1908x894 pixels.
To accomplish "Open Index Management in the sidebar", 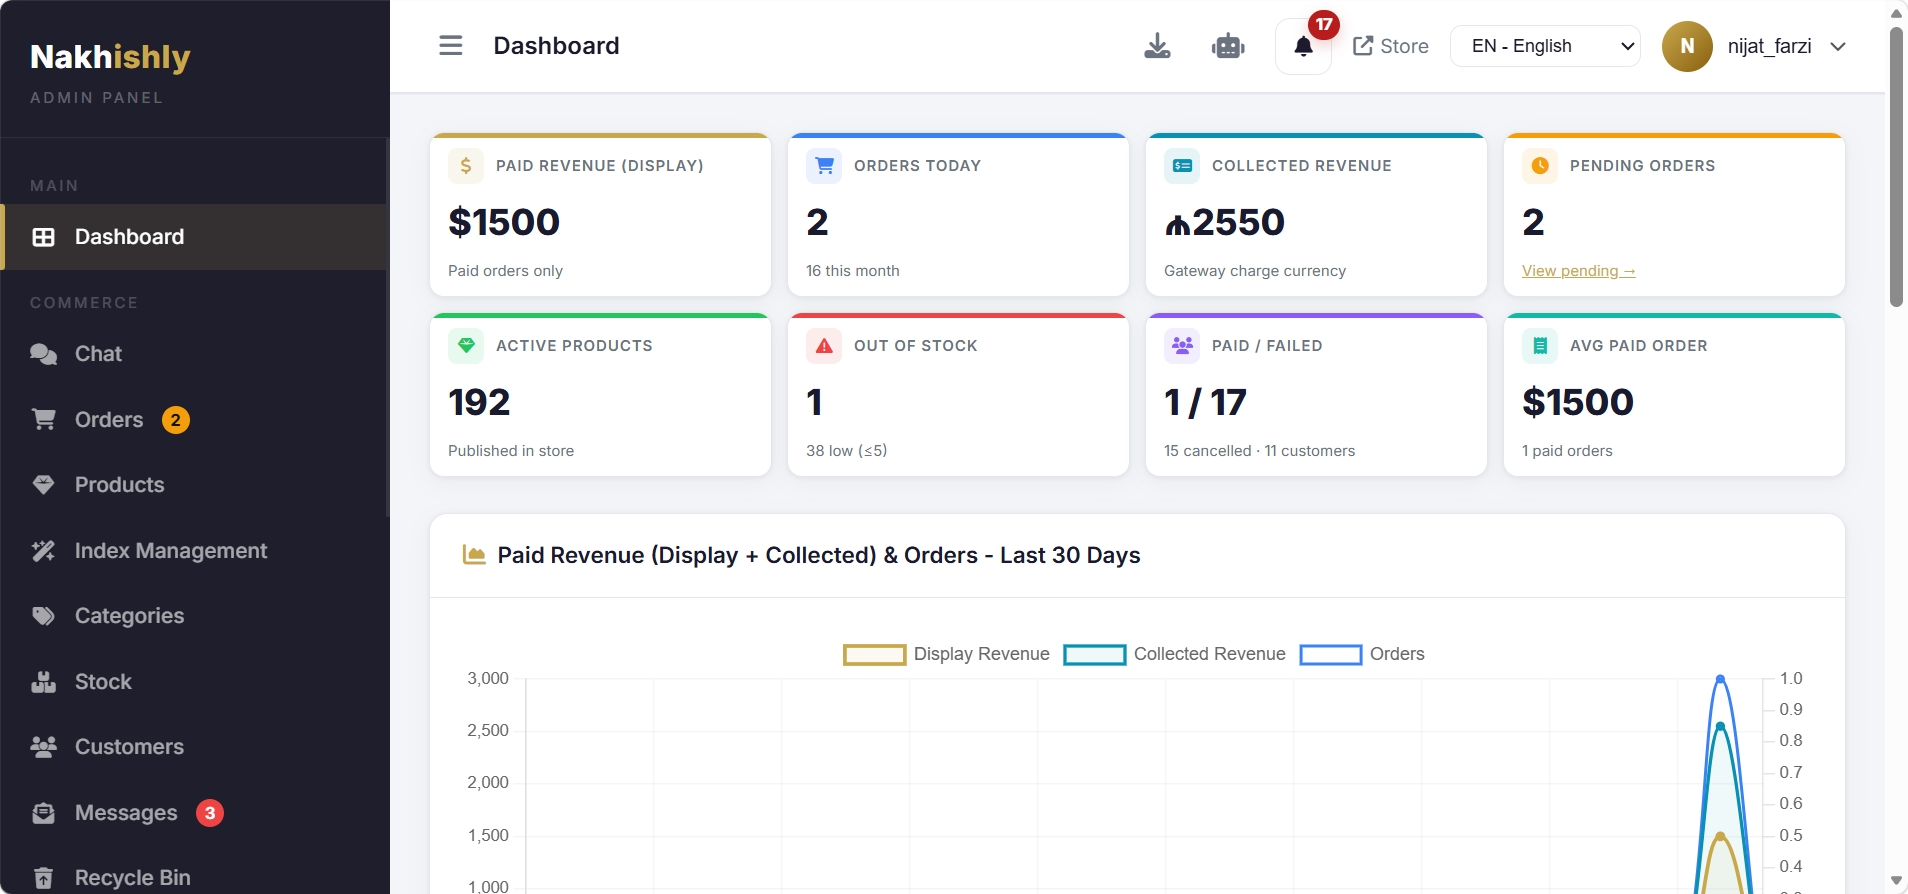I will pyautogui.click(x=195, y=551).
